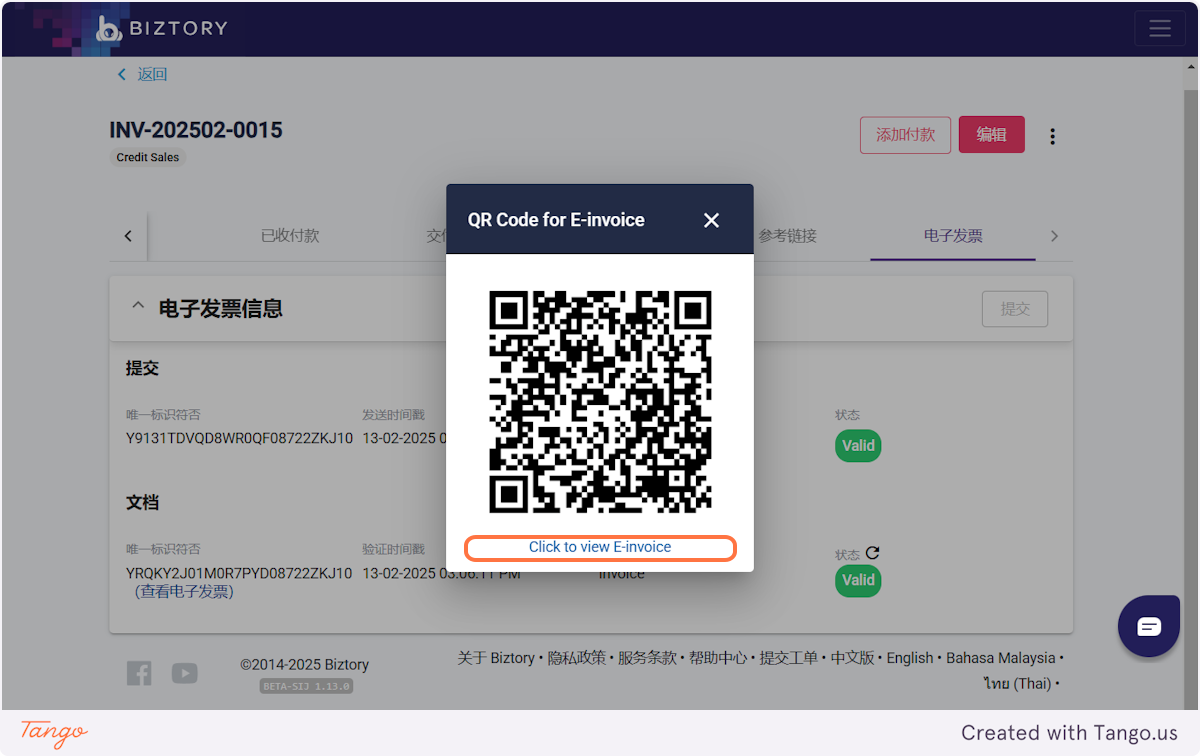The height and width of the screenshot is (756, 1200).
Task: Select identifier Y9131TDVQD8WR0QF08722ZKJ10
Action: 239,438
